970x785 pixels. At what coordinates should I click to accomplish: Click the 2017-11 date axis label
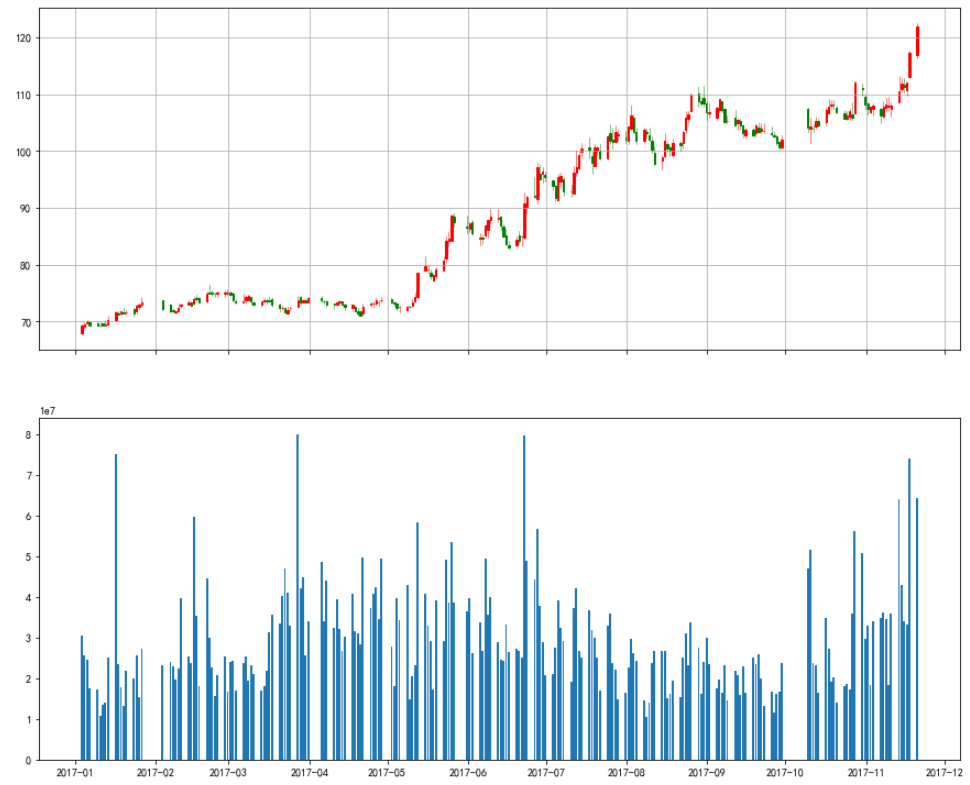(x=866, y=773)
